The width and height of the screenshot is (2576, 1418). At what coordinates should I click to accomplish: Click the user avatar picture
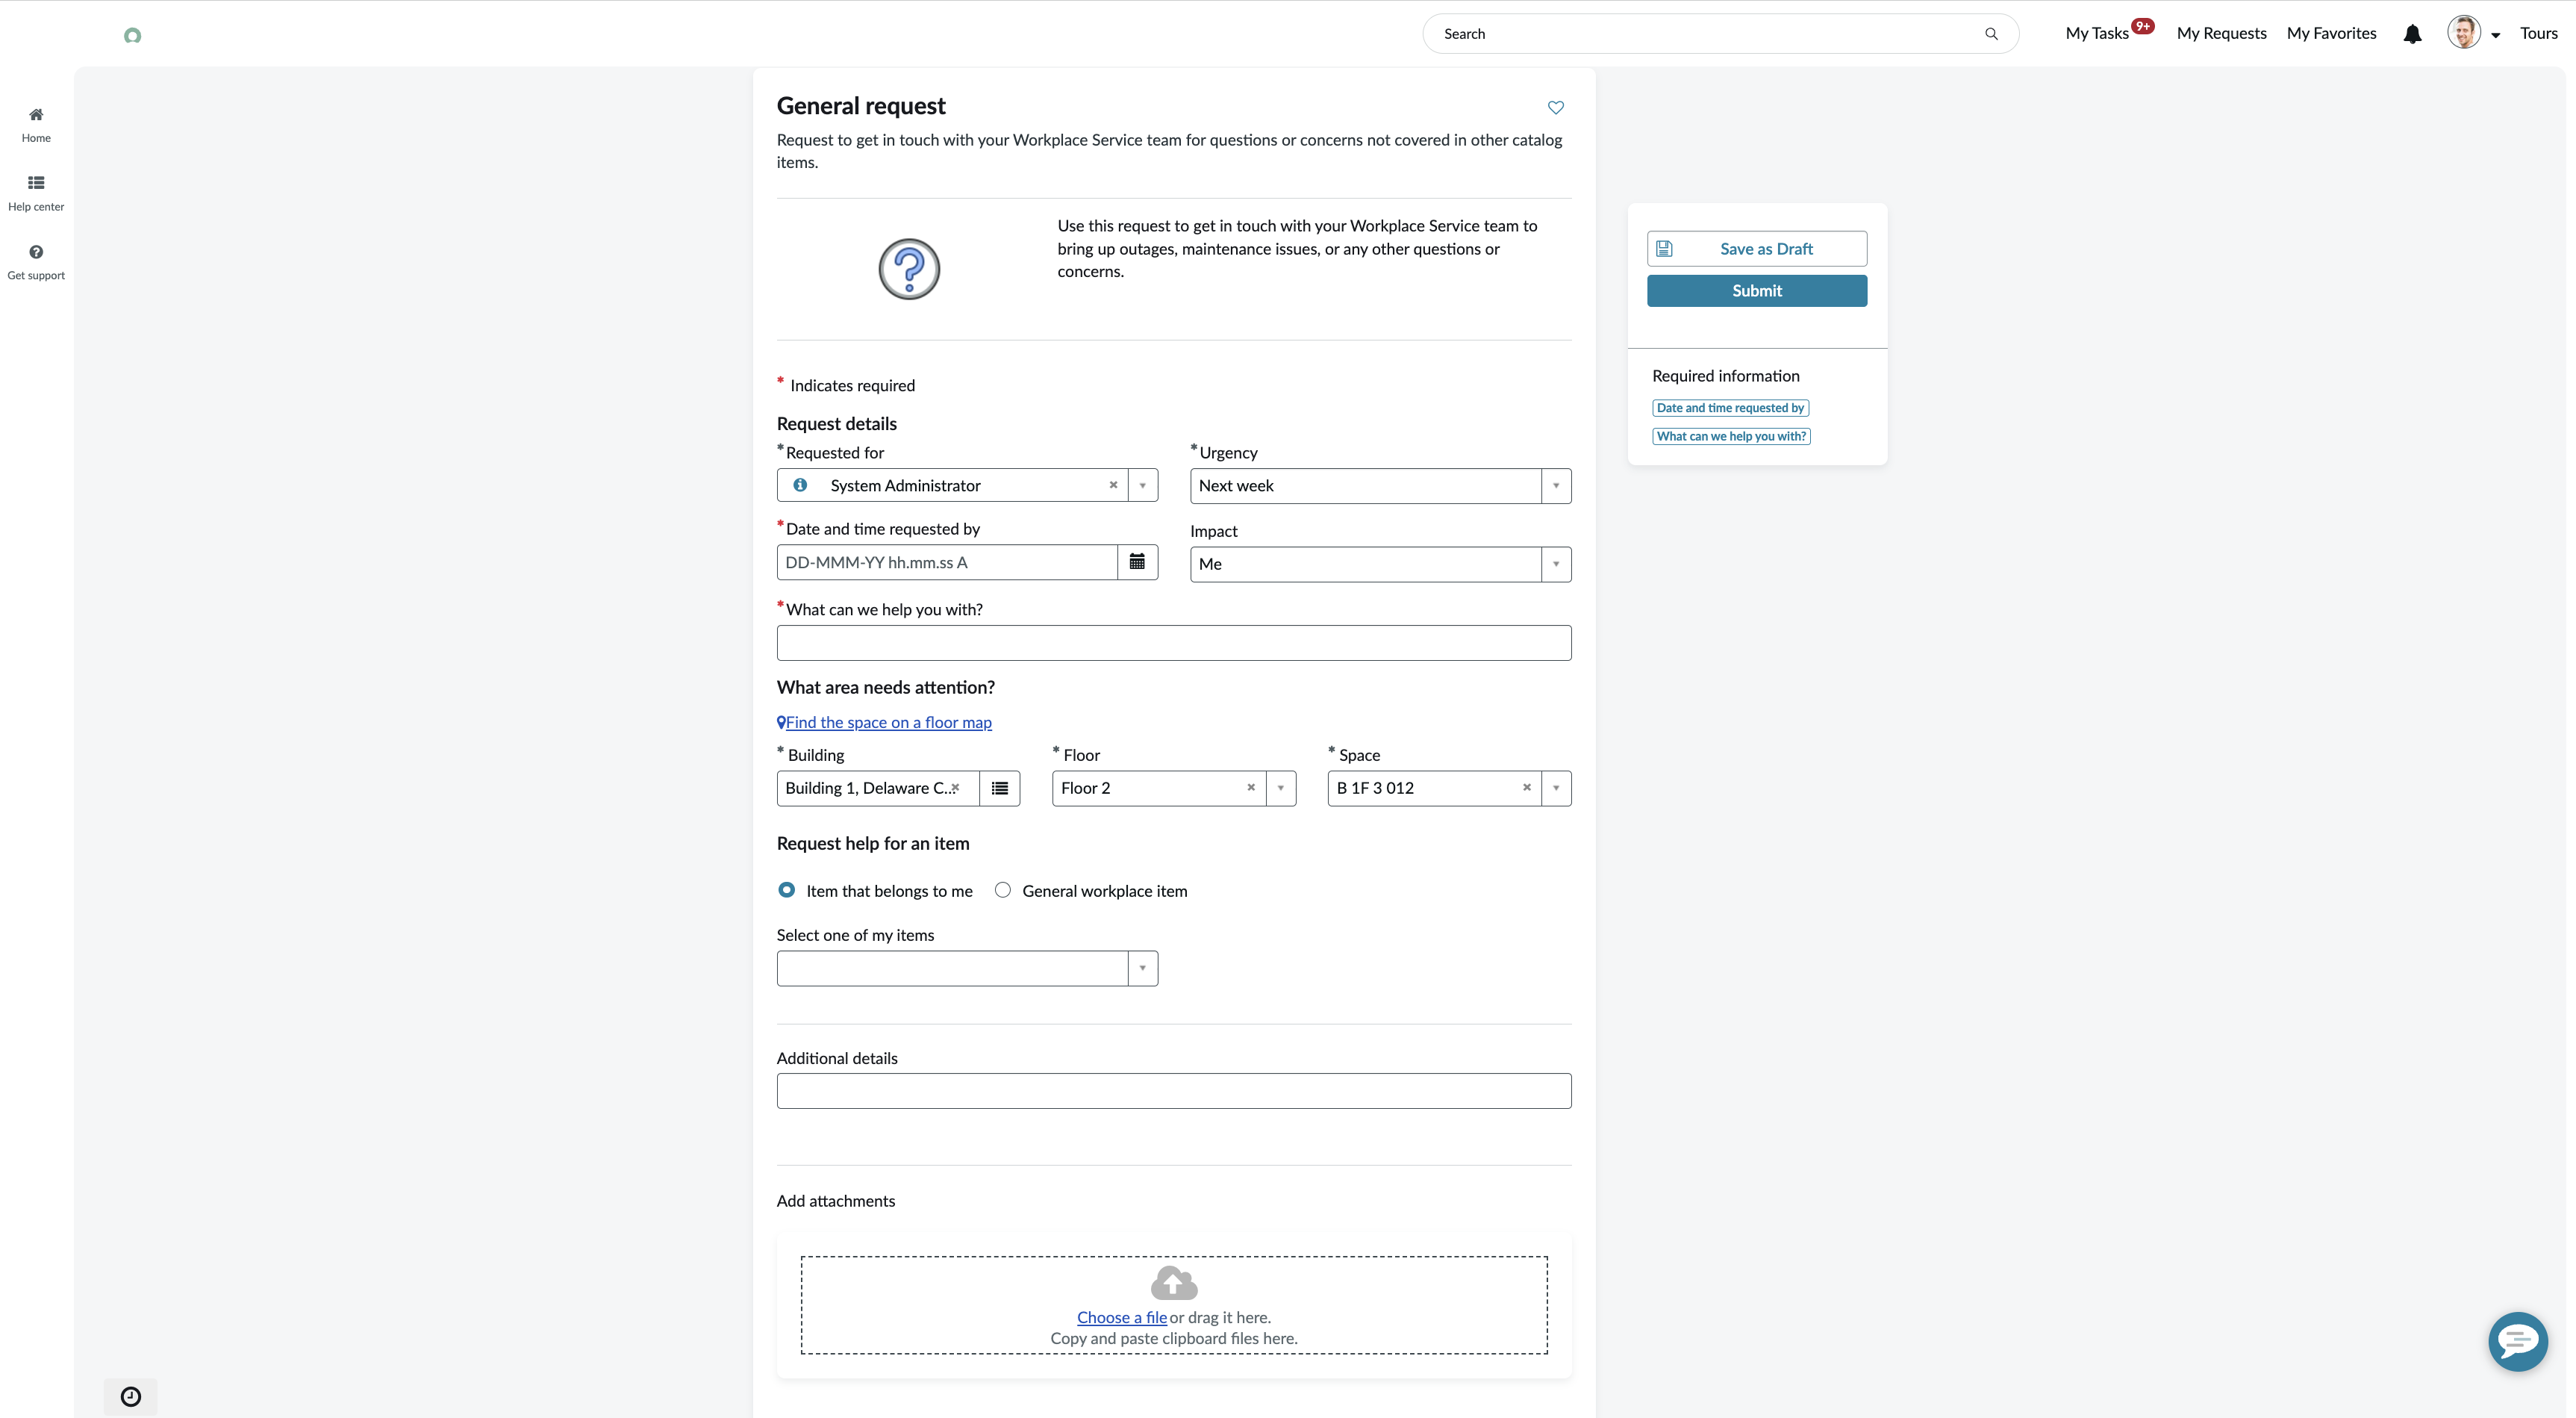(x=2463, y=33)
